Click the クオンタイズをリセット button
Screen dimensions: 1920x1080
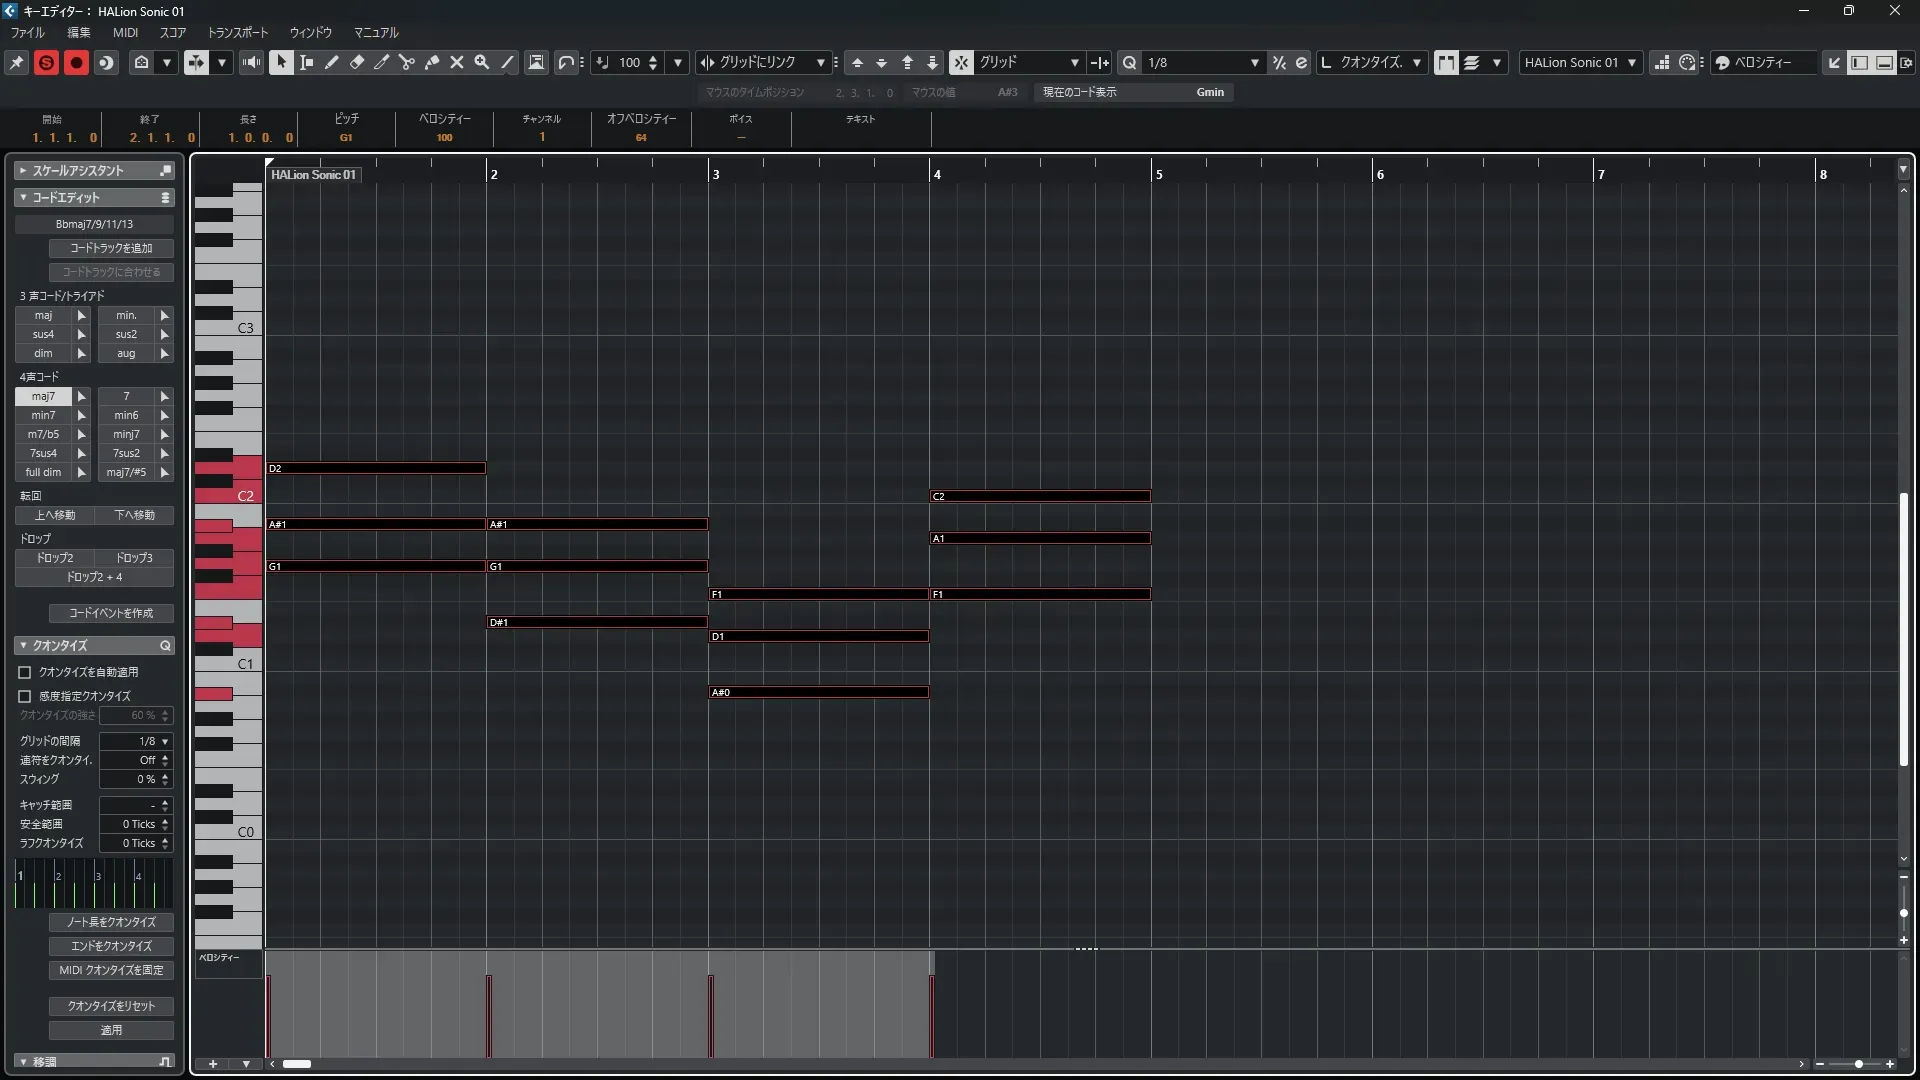[x=111, y=1006]
